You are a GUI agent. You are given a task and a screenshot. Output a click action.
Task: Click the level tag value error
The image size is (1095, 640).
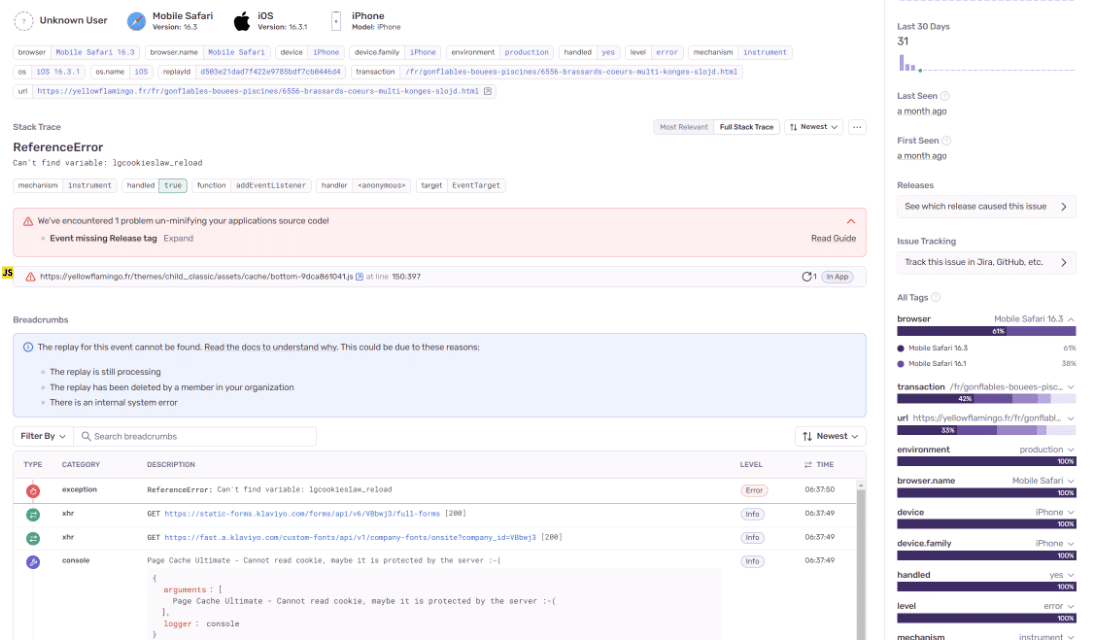click(667, 52)
